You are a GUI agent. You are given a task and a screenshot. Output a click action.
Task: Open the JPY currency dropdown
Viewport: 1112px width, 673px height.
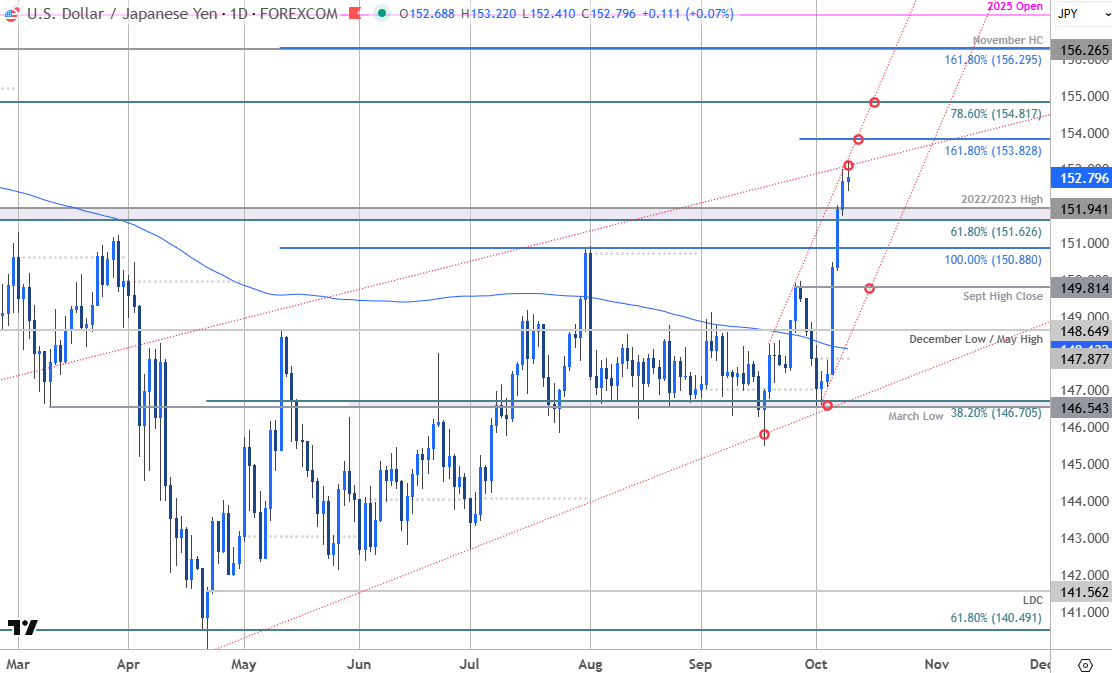(x=1079, y=14)
